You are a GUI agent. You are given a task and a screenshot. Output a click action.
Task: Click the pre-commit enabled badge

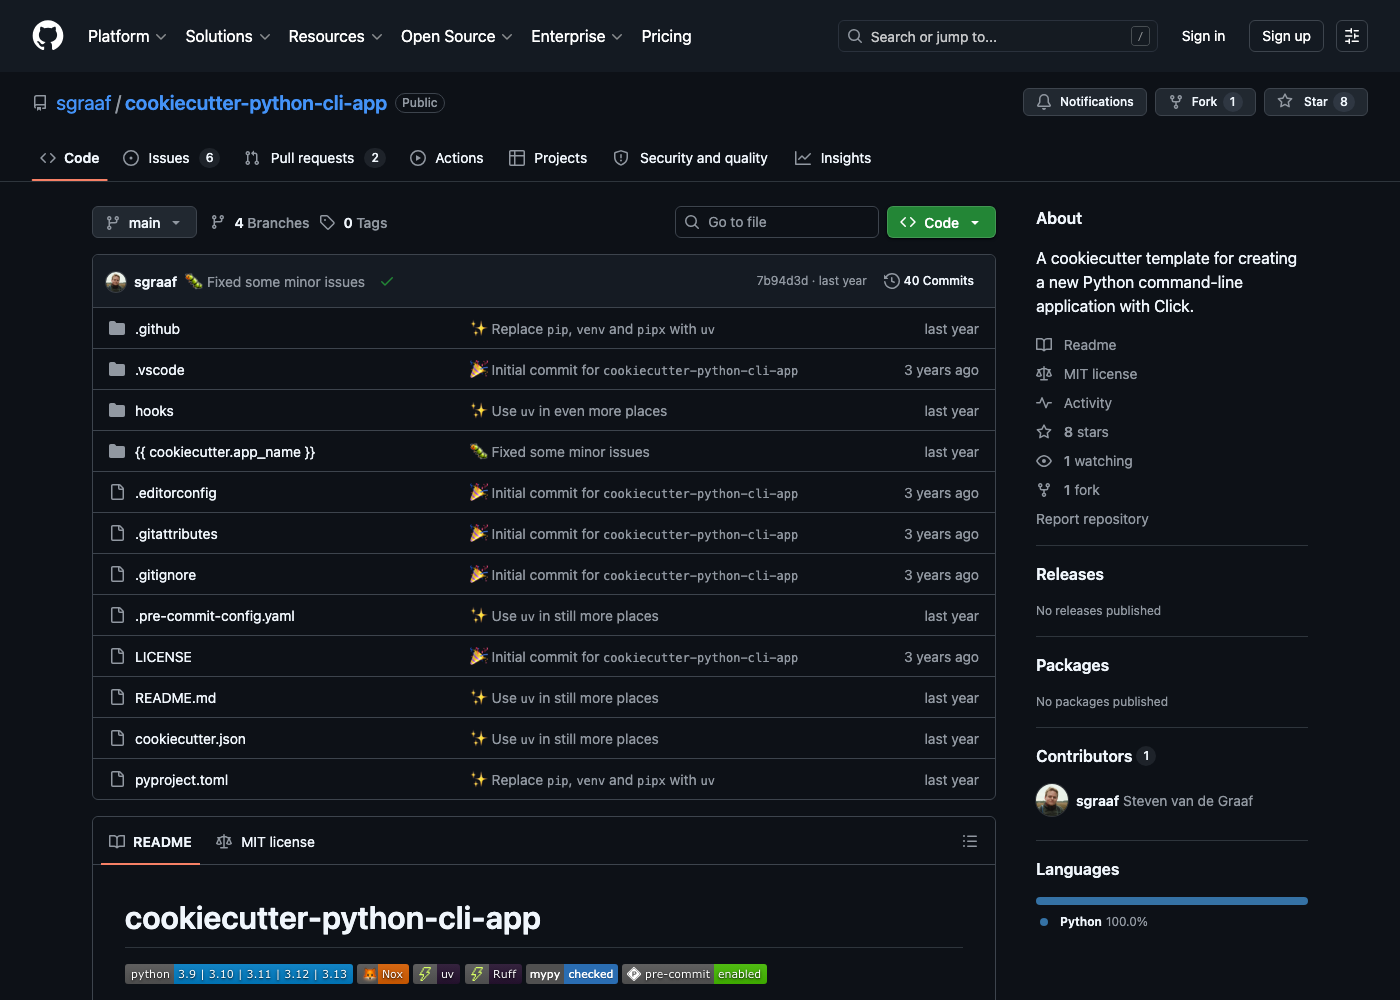click(695, 974)
